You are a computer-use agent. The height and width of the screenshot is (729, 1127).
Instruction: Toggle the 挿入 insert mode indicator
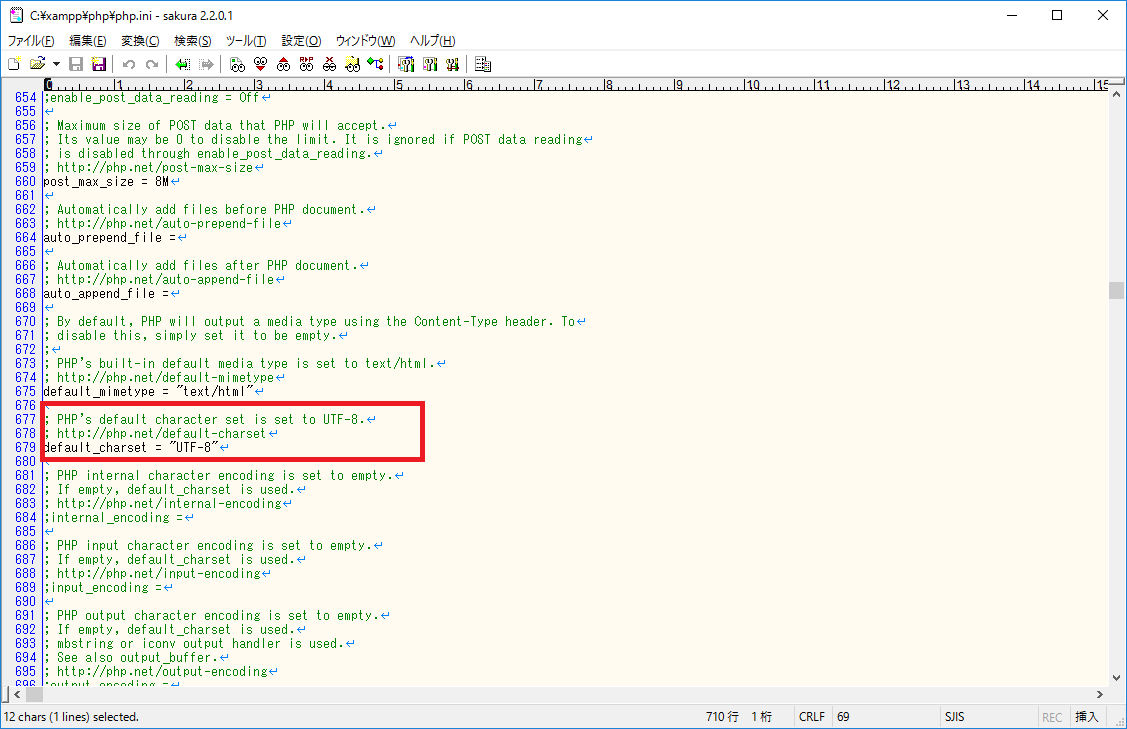1086,717
